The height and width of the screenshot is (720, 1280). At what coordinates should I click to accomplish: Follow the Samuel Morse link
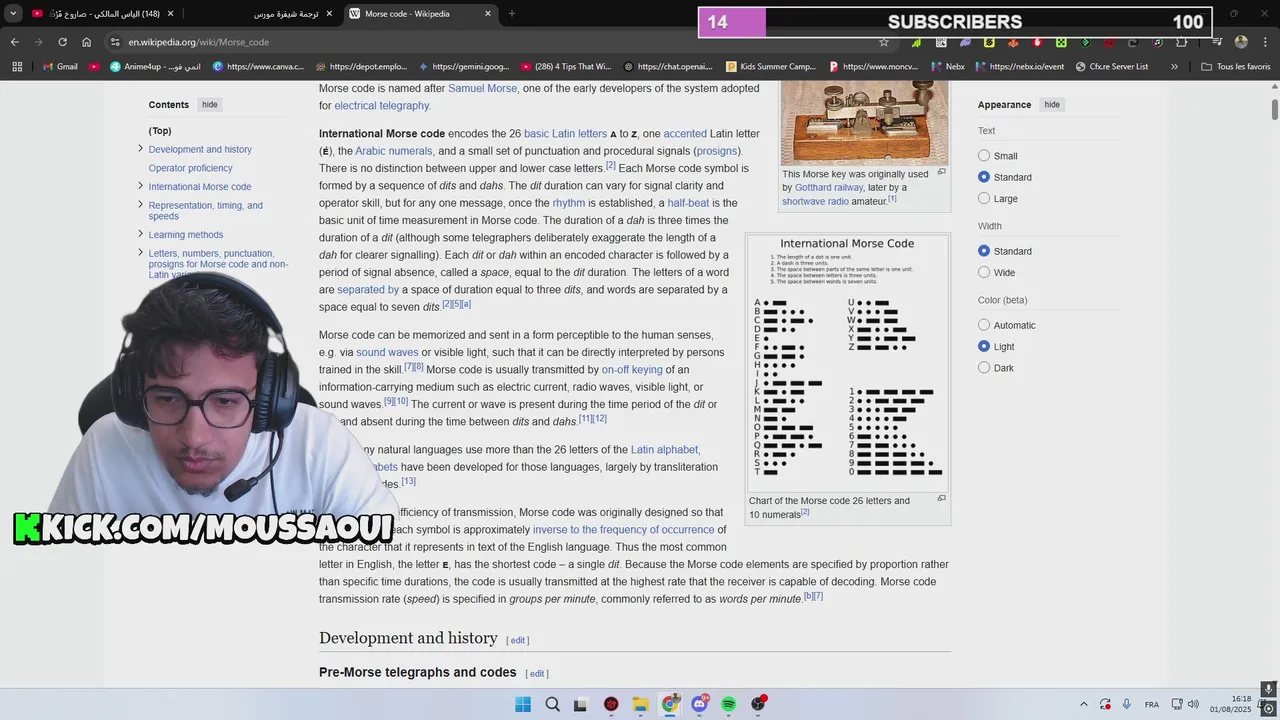(x=482, y=88)
